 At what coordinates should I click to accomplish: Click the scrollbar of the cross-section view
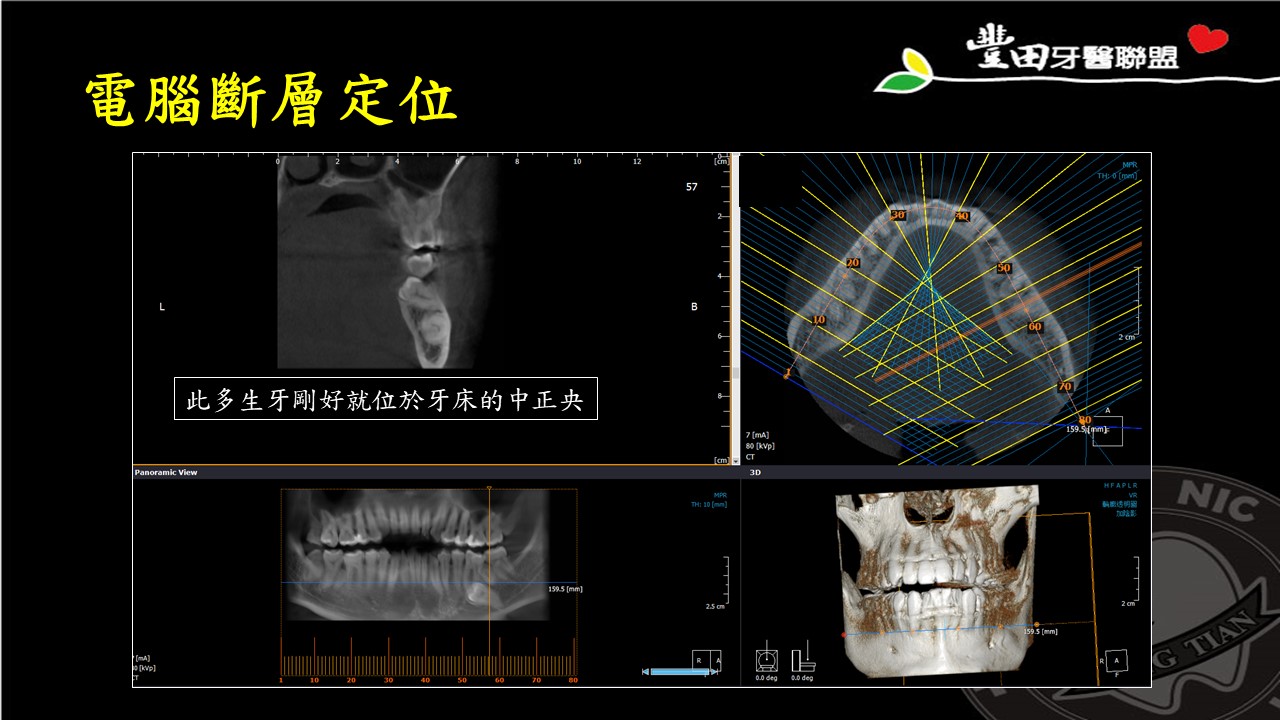point(735,308)
